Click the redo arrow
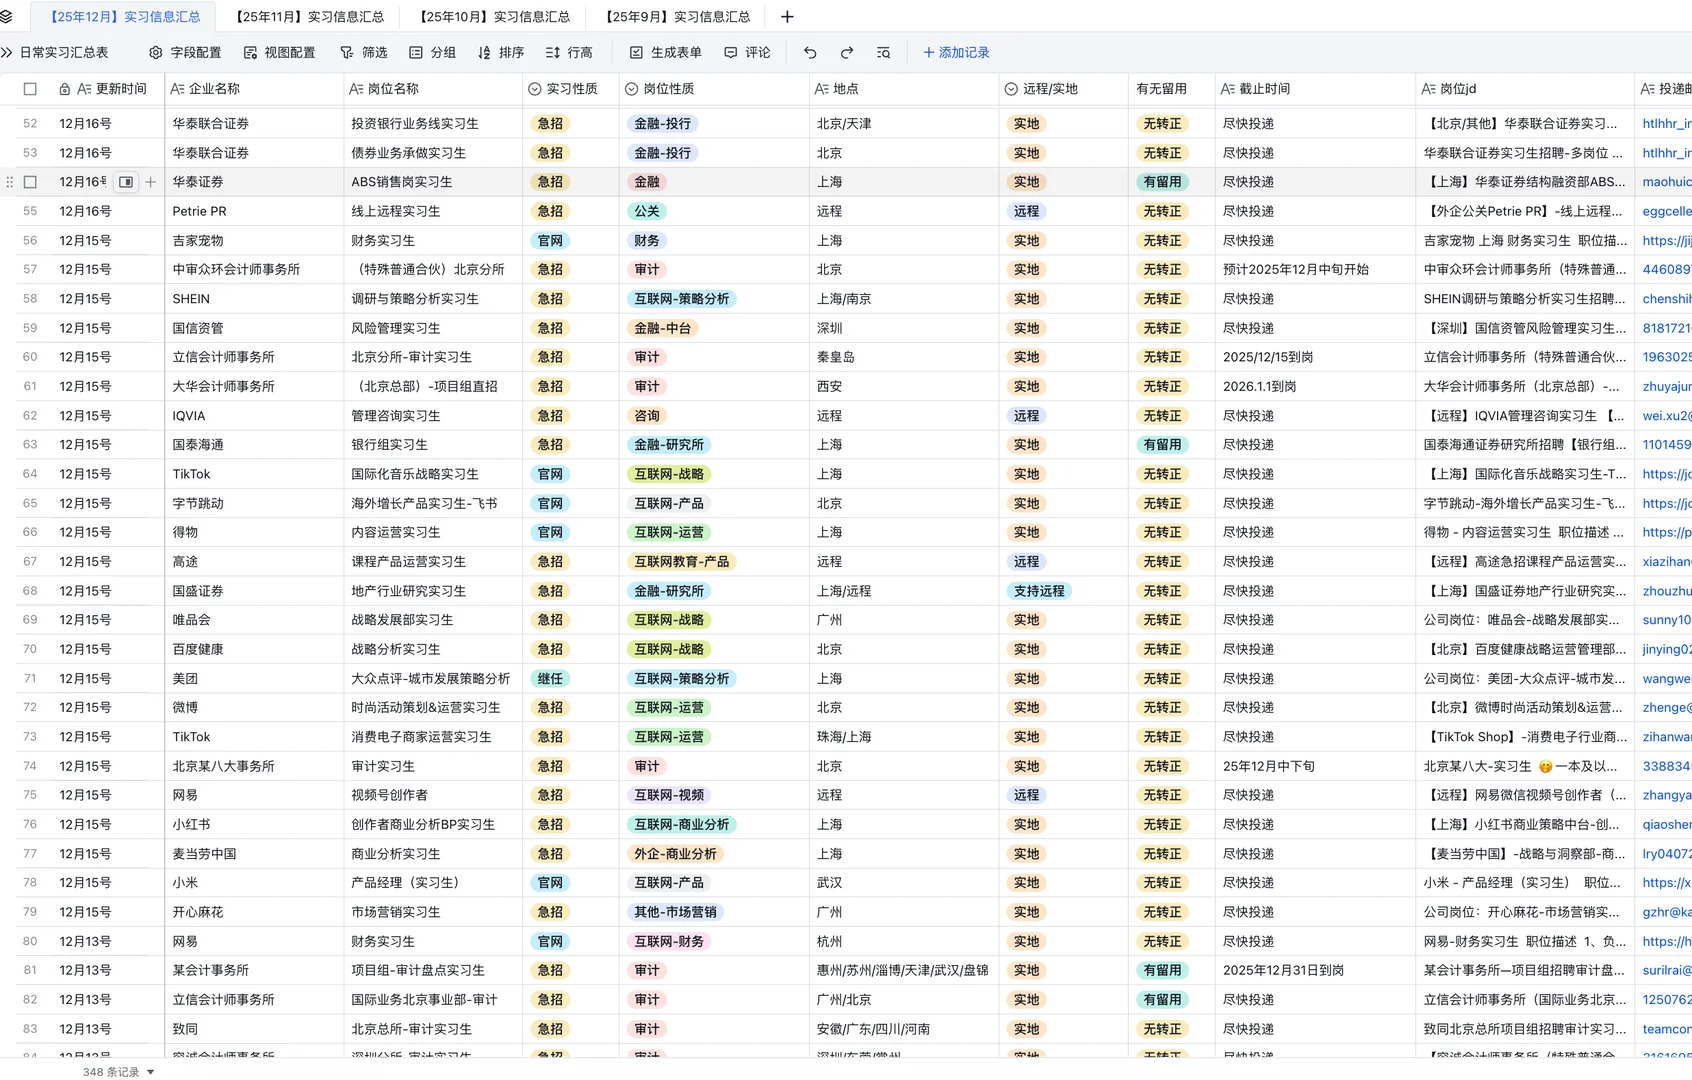The width and height of the screenshot is (1692, 1080). click(847, 53)
